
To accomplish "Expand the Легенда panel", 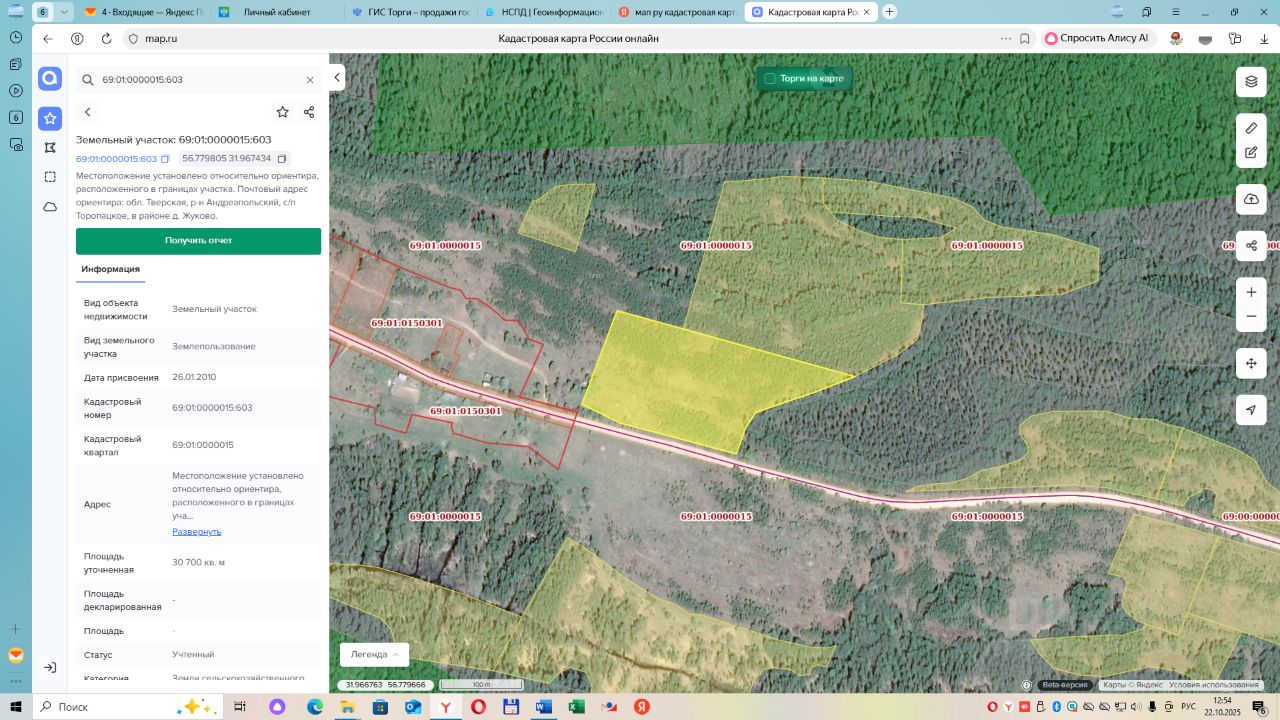I will pos(374,654).
